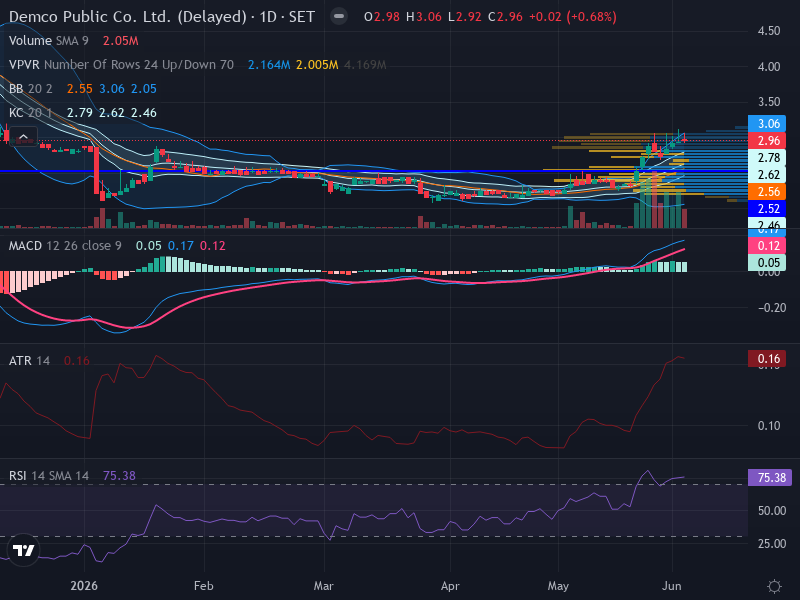
Task: Click the 0.10 ATR scale label
Action: [x=769, y=426]
